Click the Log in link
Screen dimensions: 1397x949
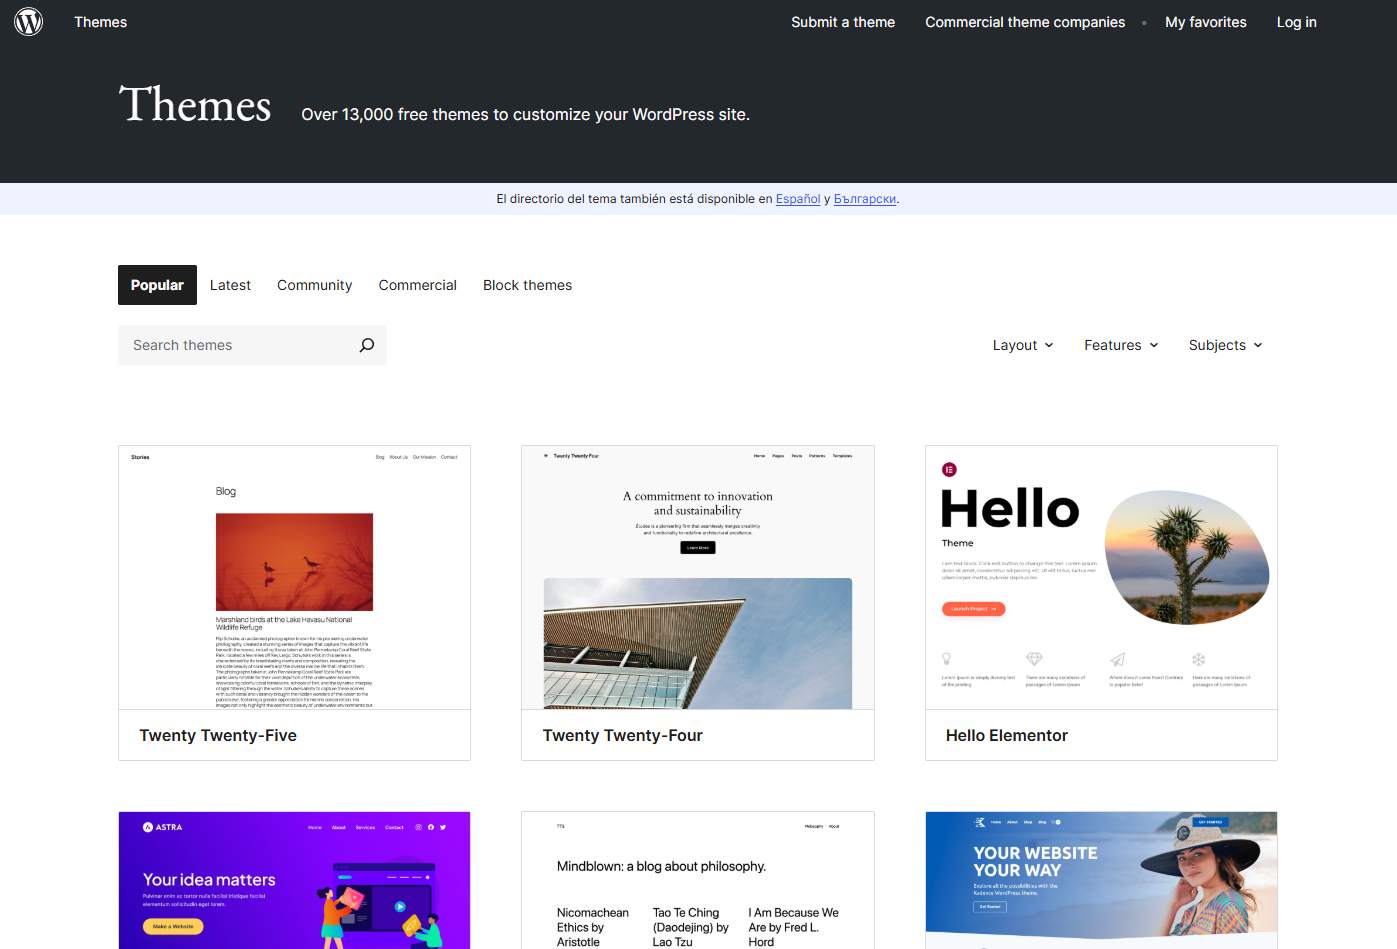pos(1297,22)
